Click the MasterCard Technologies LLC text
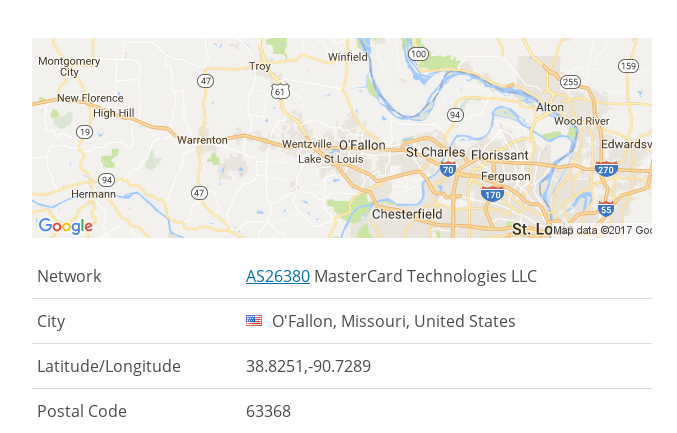The width and height of the screenshot is (677, 433). 425,276
